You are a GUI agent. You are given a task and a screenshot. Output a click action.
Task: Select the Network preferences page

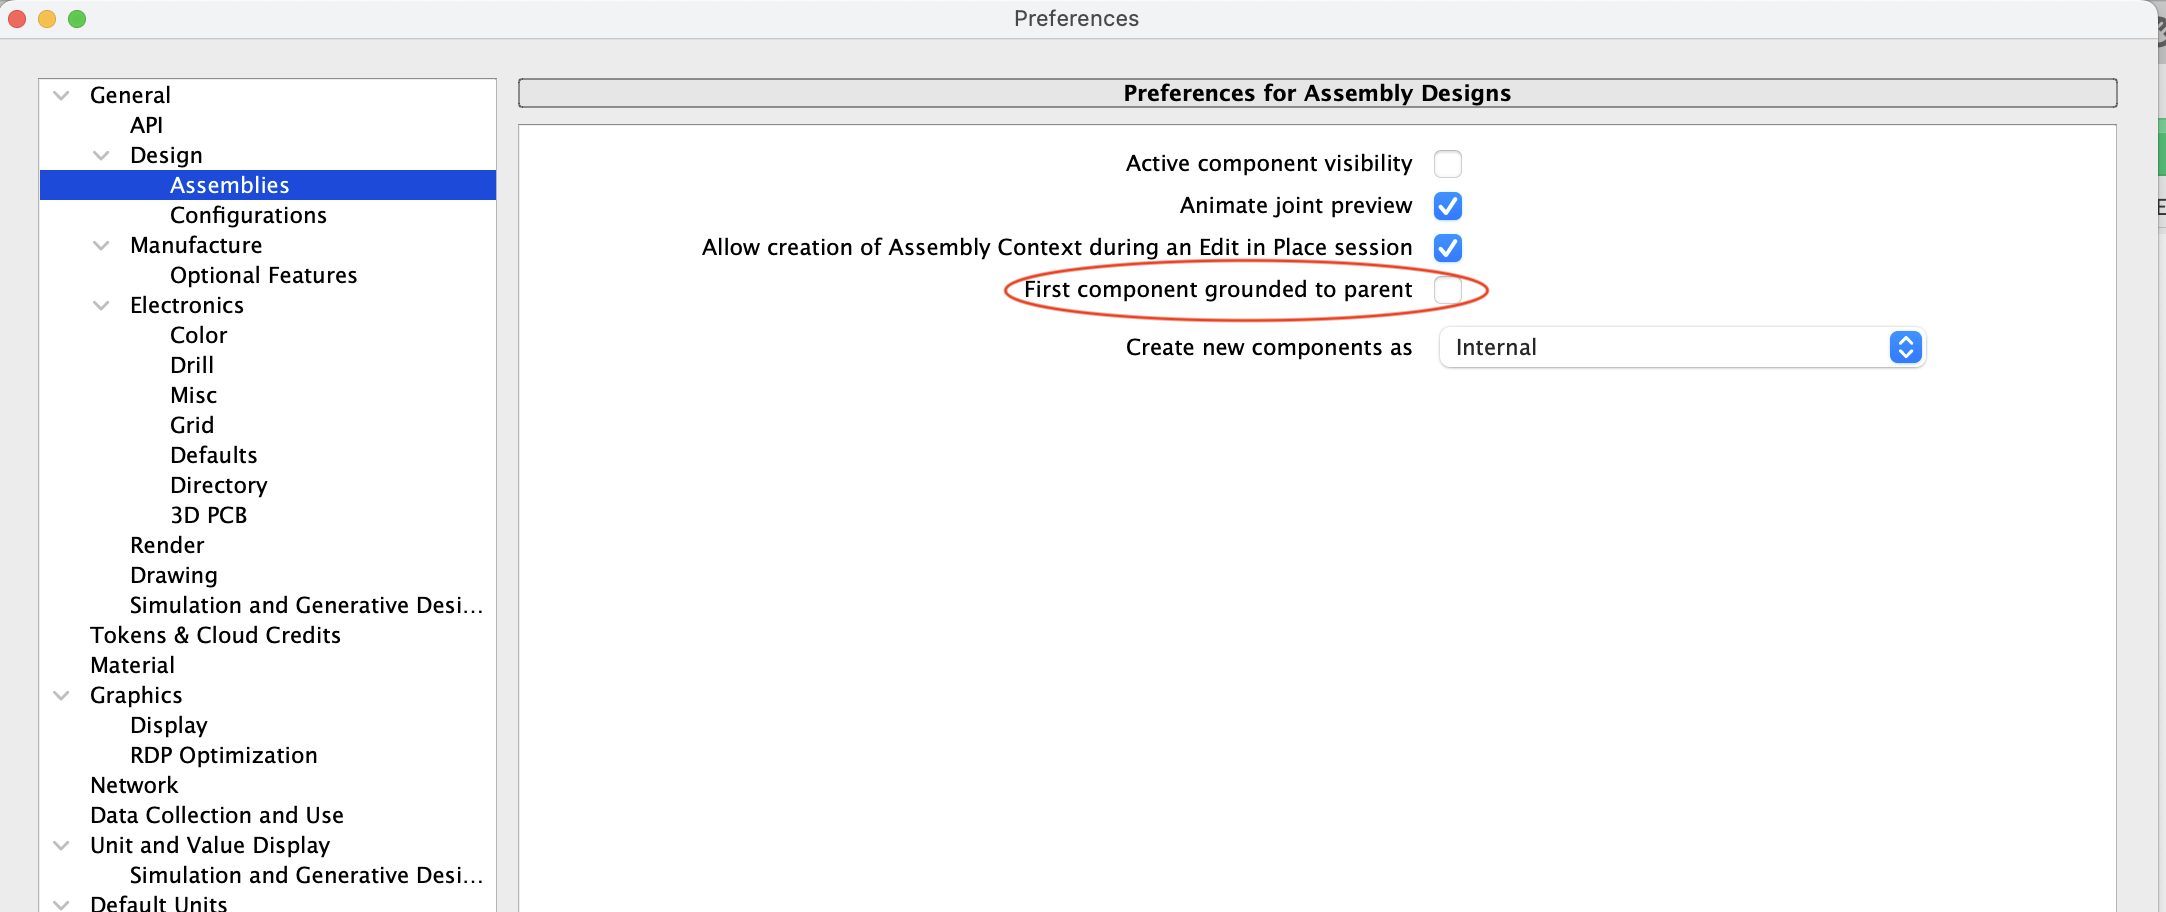(134, 785)
